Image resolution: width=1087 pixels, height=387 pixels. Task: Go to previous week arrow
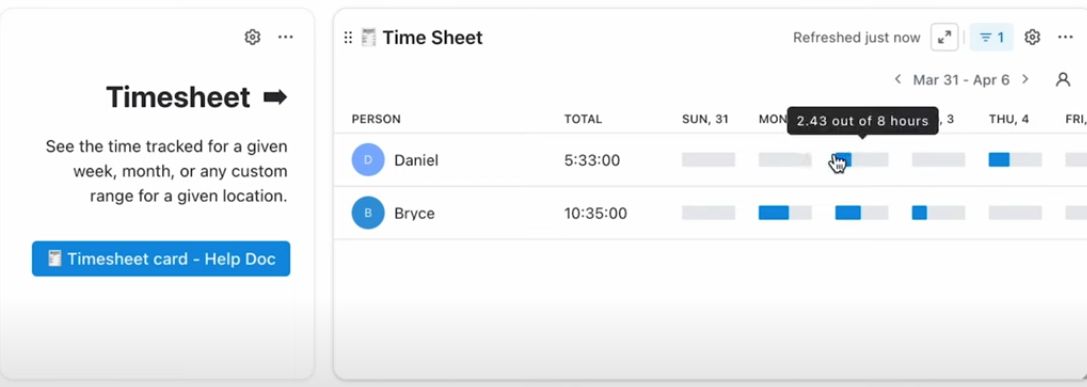pos(898,80)
